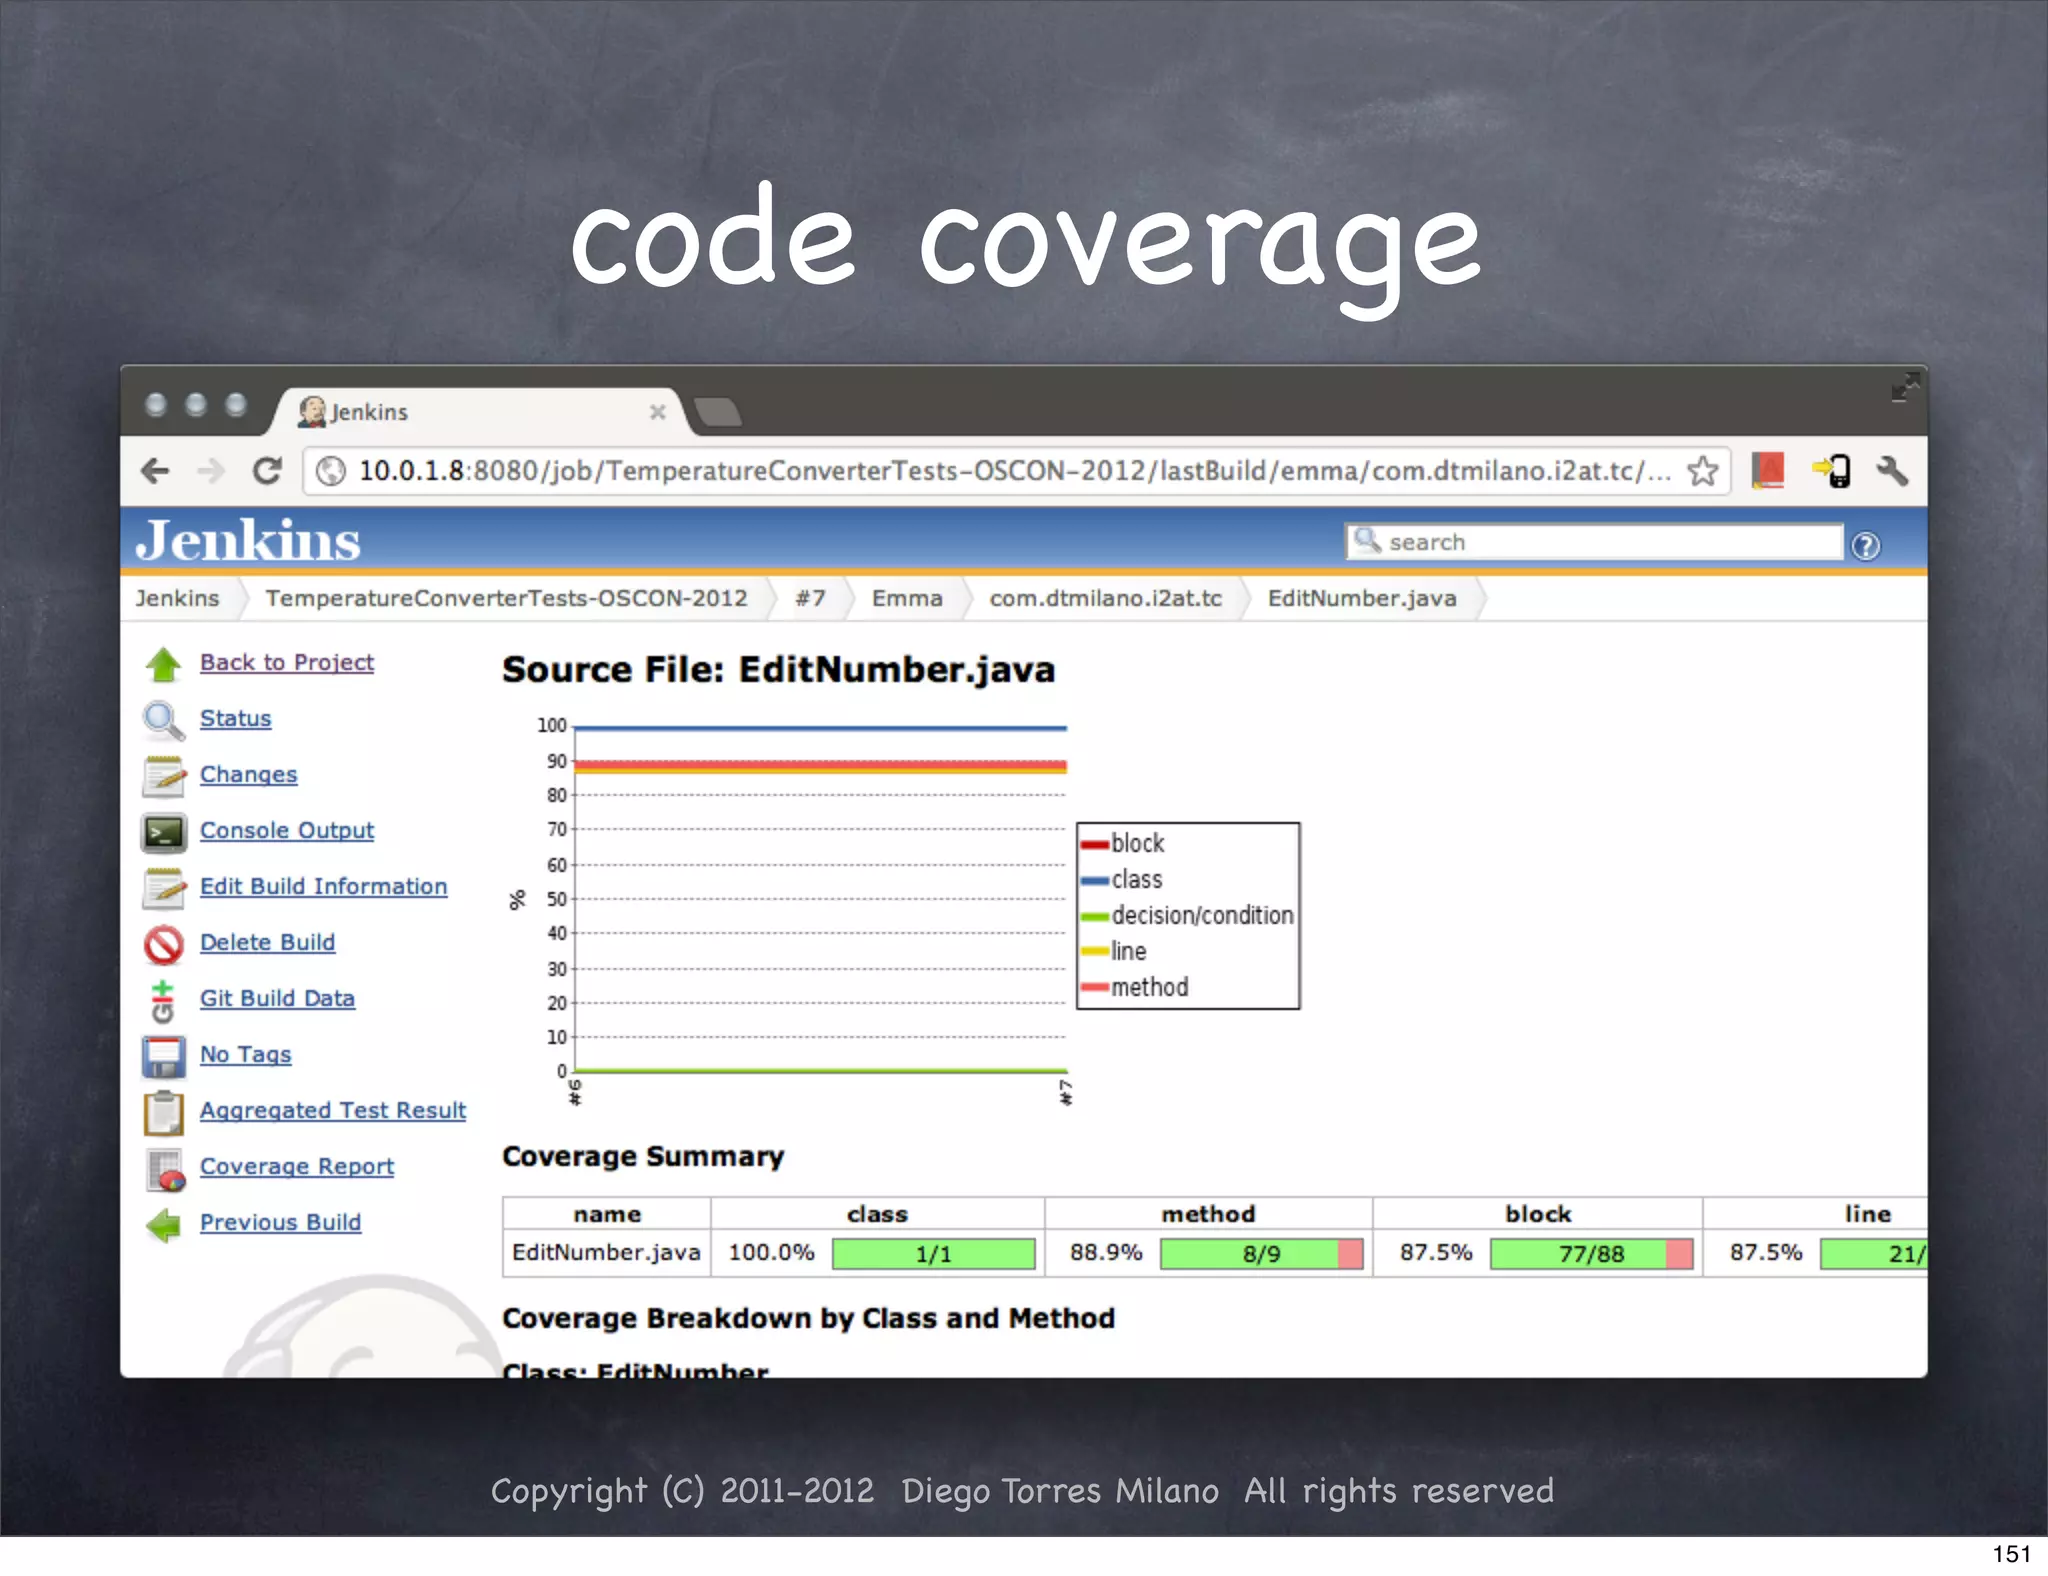Click the red Delete Build icon
Screen dimensions: 2048x1576
[x=163, y=944]
